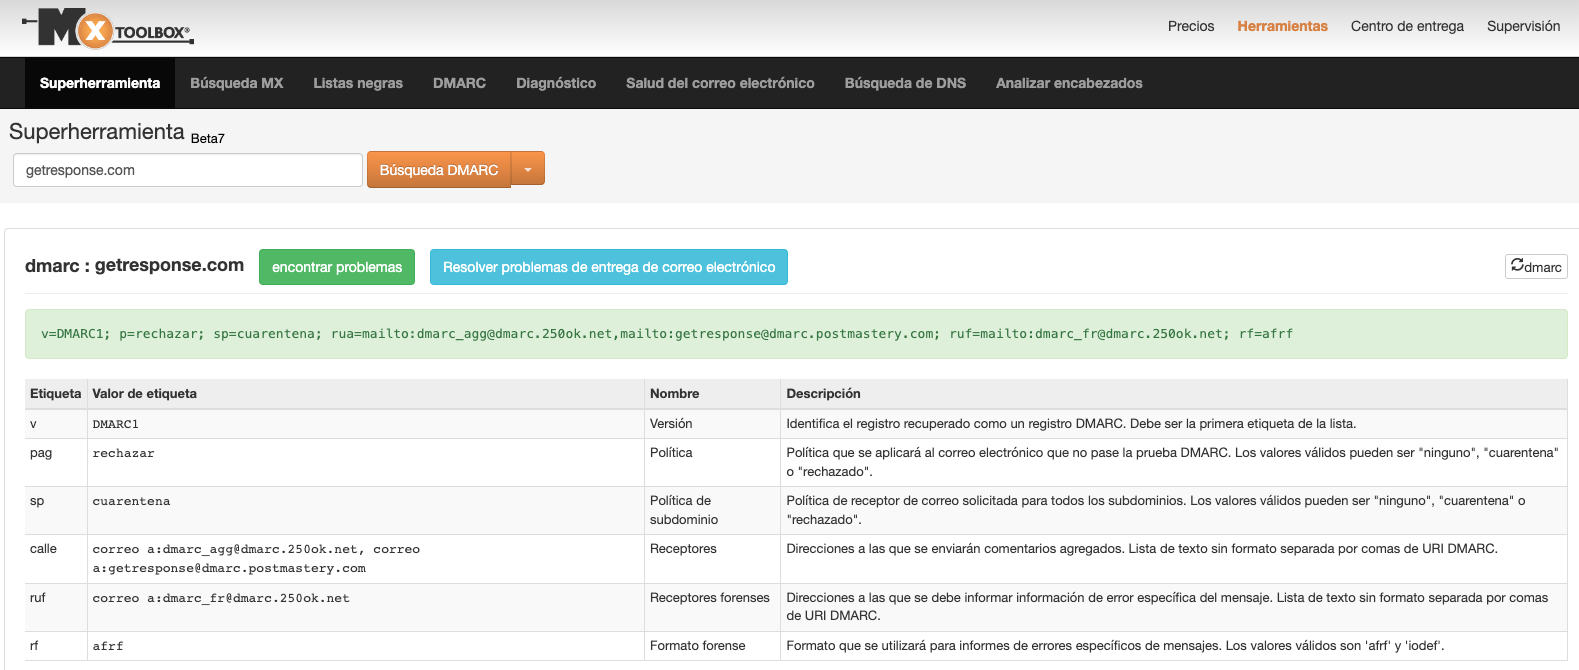Select the raw DMARC record text

coord(667,334)
